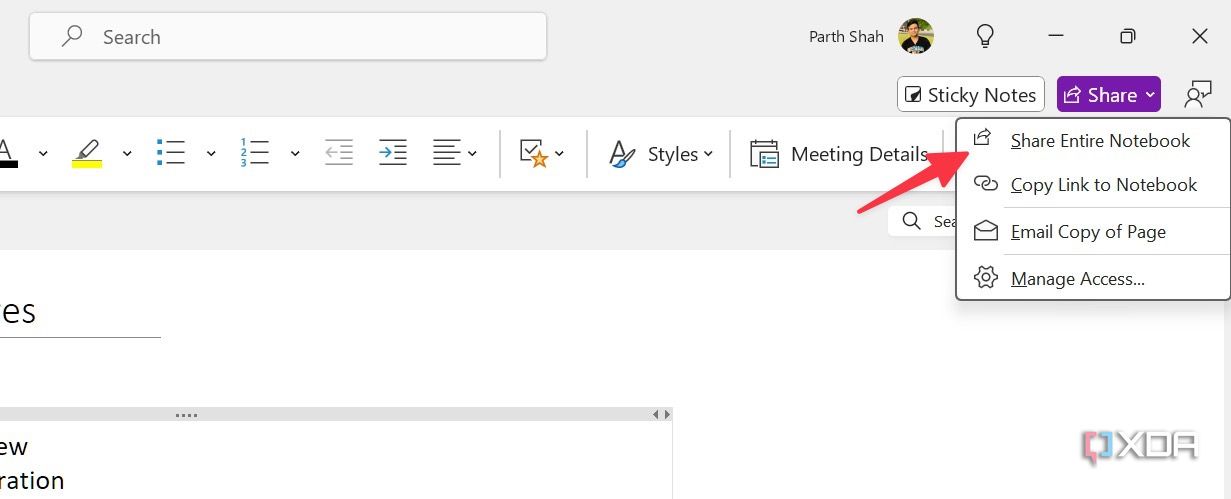Image resolution: width=1231 pixels, height=499 pixels.
Task: Expand numbering styles dropdown
Action: (295, 154)
